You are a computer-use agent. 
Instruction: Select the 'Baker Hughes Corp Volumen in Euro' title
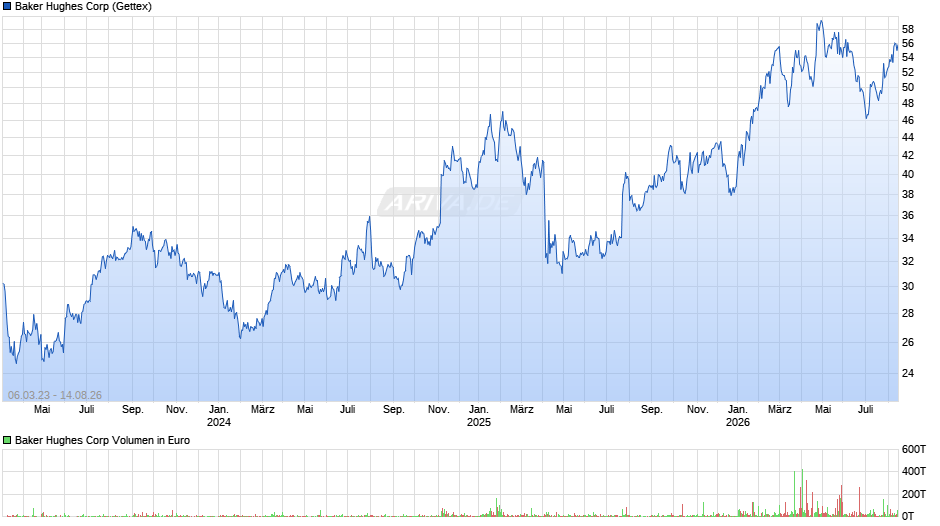coord(102,440)
